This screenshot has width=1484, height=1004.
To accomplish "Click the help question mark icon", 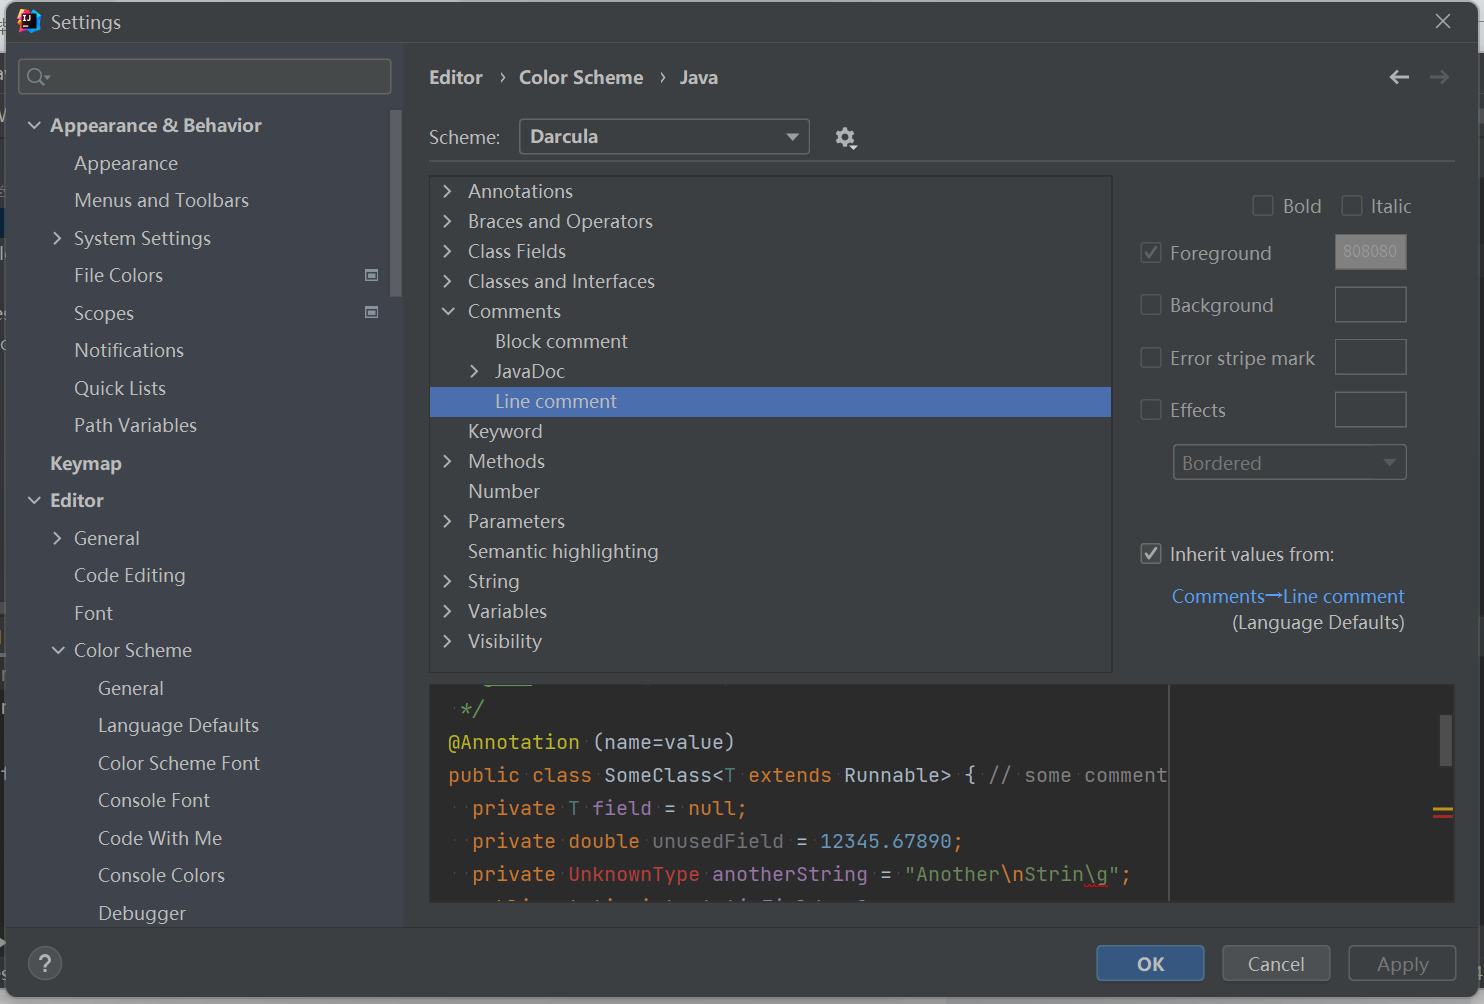I will [x=45, y=963].
